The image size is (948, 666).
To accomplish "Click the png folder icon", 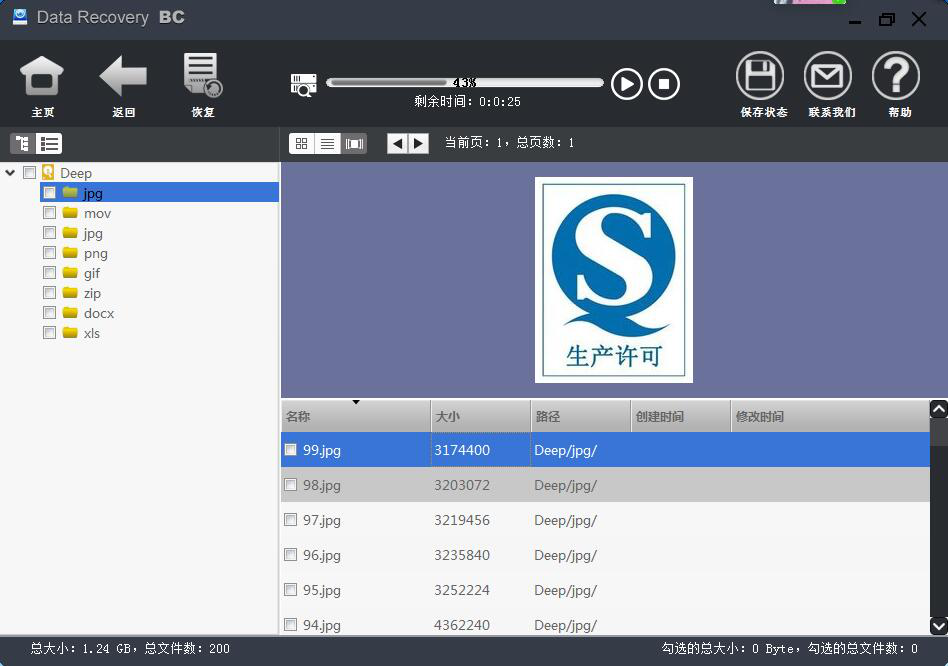I will click(x=70, y=253).
